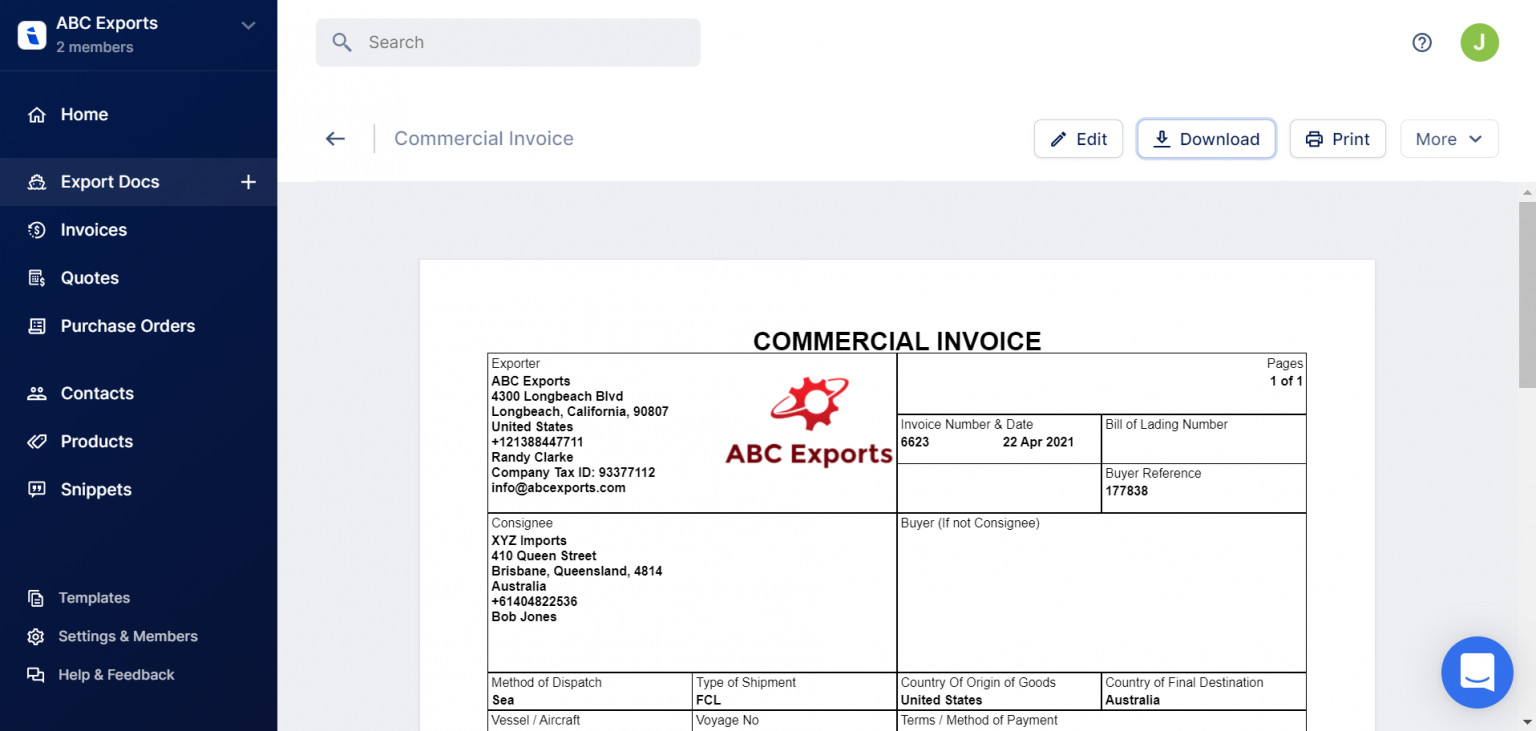Open the help question mark icon

(1421, 42)
